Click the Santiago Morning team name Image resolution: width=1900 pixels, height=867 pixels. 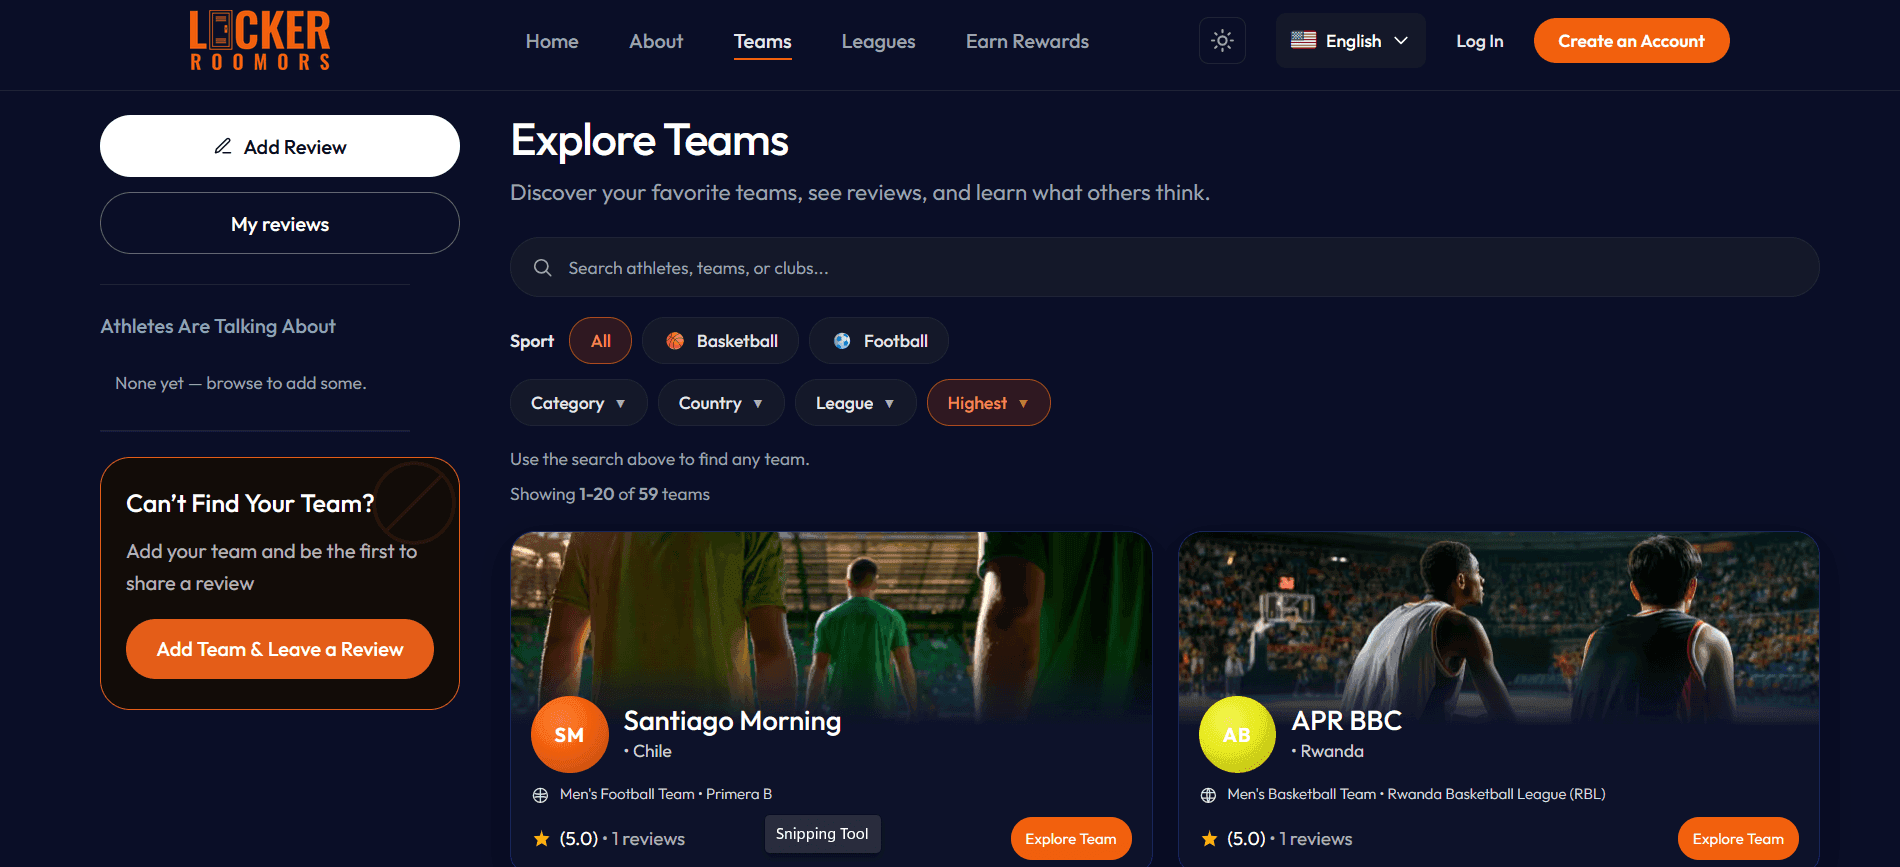click(x=732, y=721)
